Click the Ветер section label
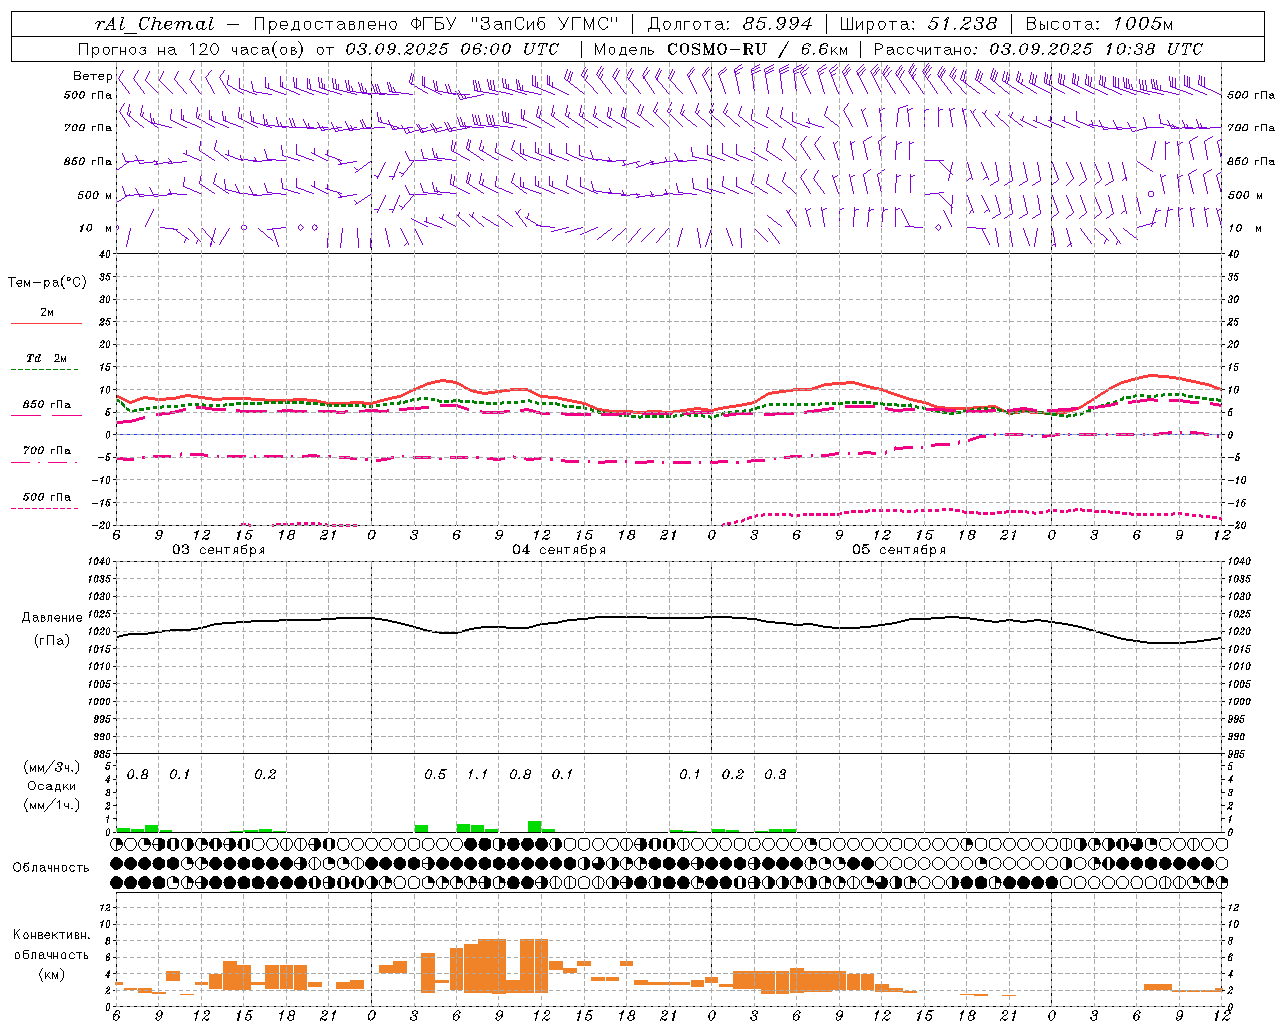The image size is (1280, 1024). (x=92, y=76)
